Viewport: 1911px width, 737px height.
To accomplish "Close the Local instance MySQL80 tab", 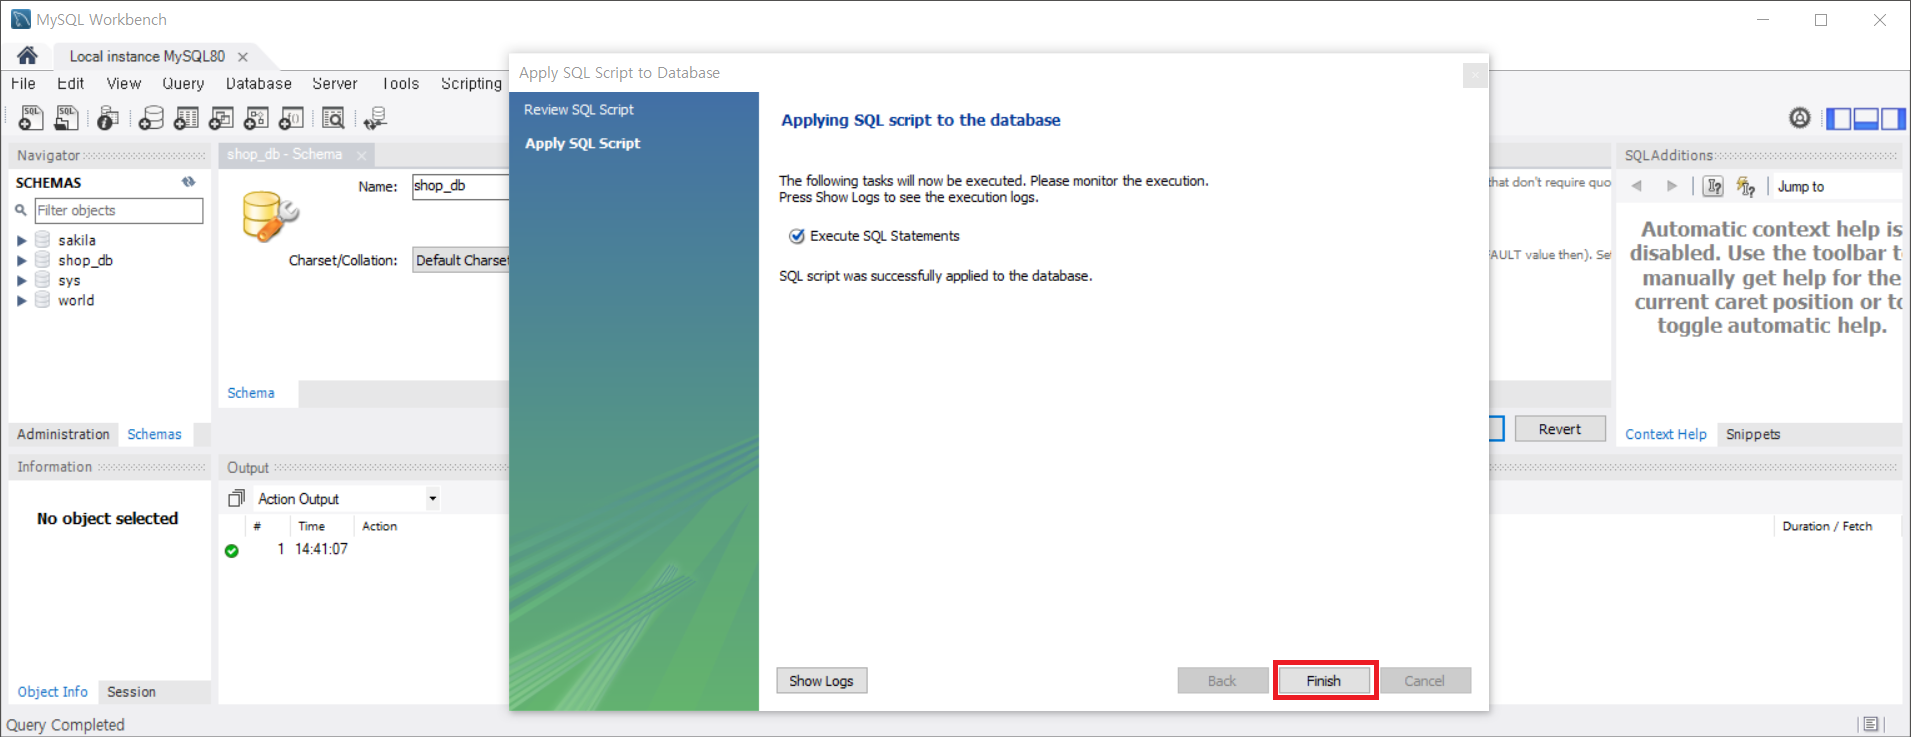I will click(x=243, y=57).
